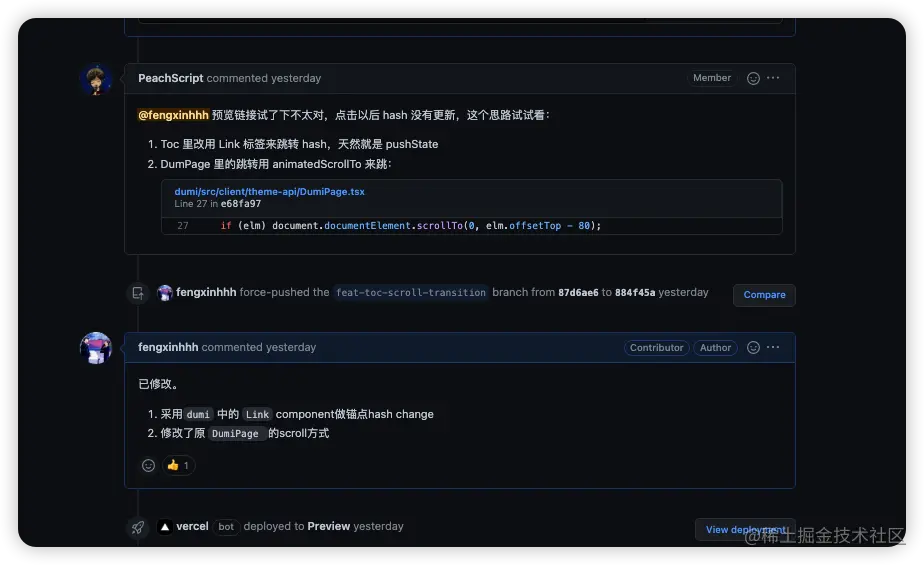
Task: Click list item mentioning animatedScrollTo
Action: click(276, 164)
